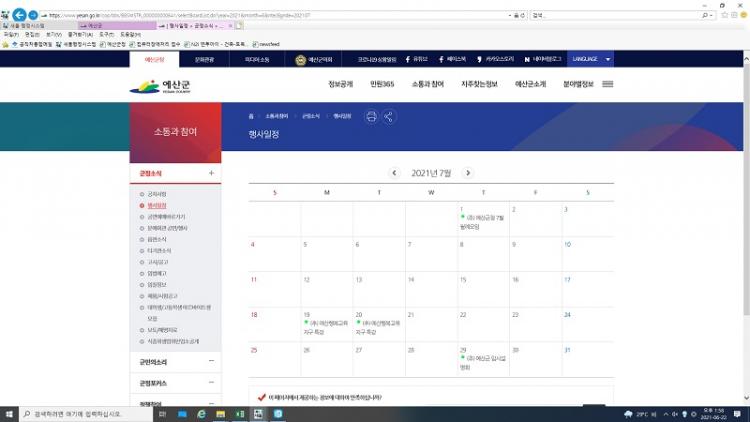The width and height of the screenshot is (750, 422).
Task: Open 정보공개 in main navigation
Action: (x=341, y=84)
